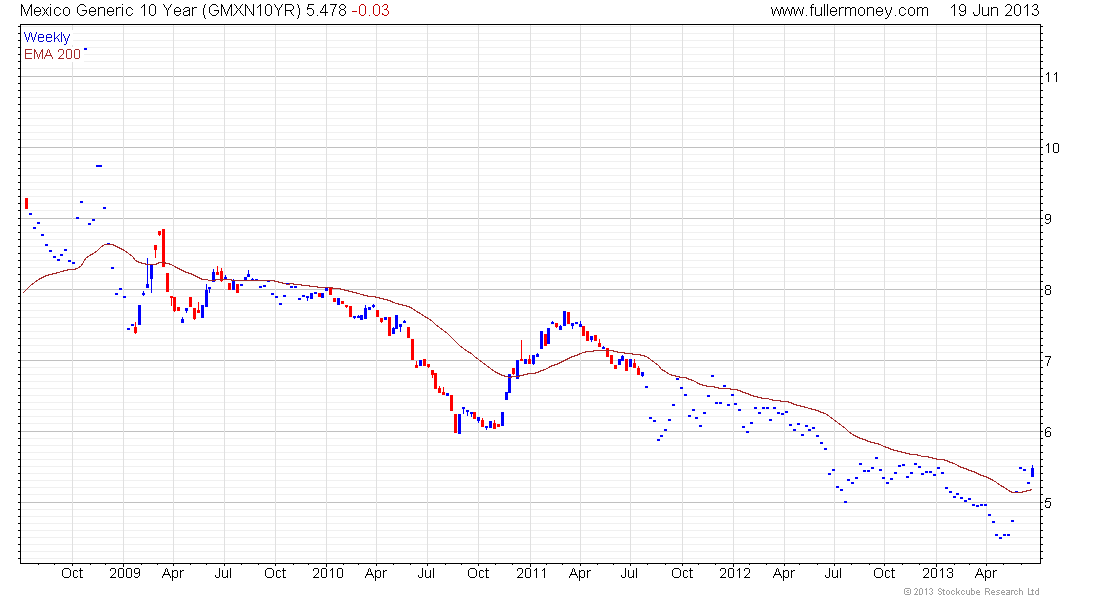The height and width of the screenshot is (600, 1100).
Task: Click the y-axis label 7
Action: [x=1048, y=361]
